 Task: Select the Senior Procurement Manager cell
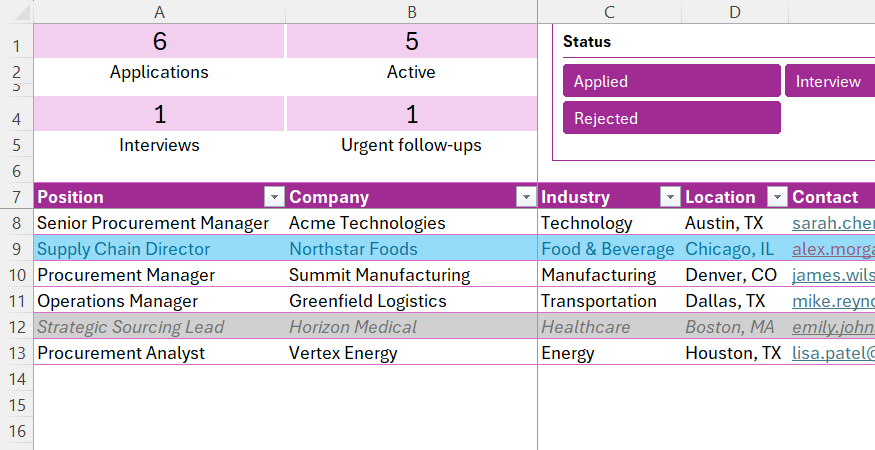160,223
